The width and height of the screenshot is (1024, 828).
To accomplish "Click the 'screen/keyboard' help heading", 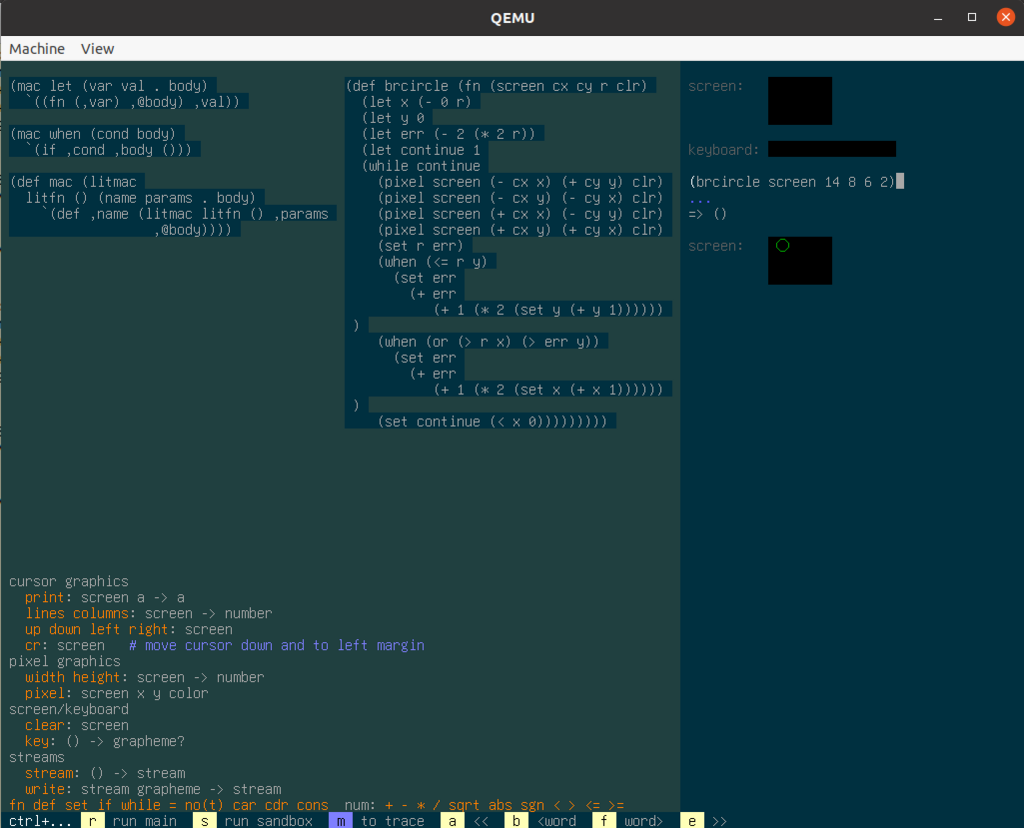I will pyautogui.click(x=69, y=709).
